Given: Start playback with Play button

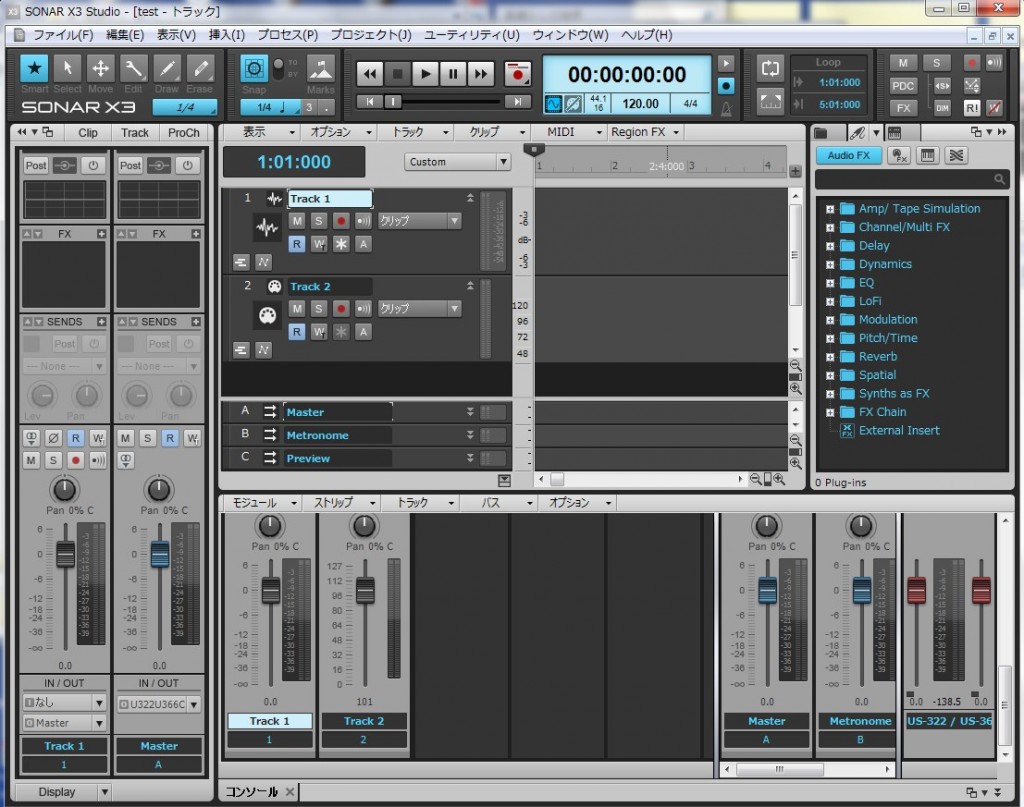Looking at the screenshot, I should tap(425, 74).
